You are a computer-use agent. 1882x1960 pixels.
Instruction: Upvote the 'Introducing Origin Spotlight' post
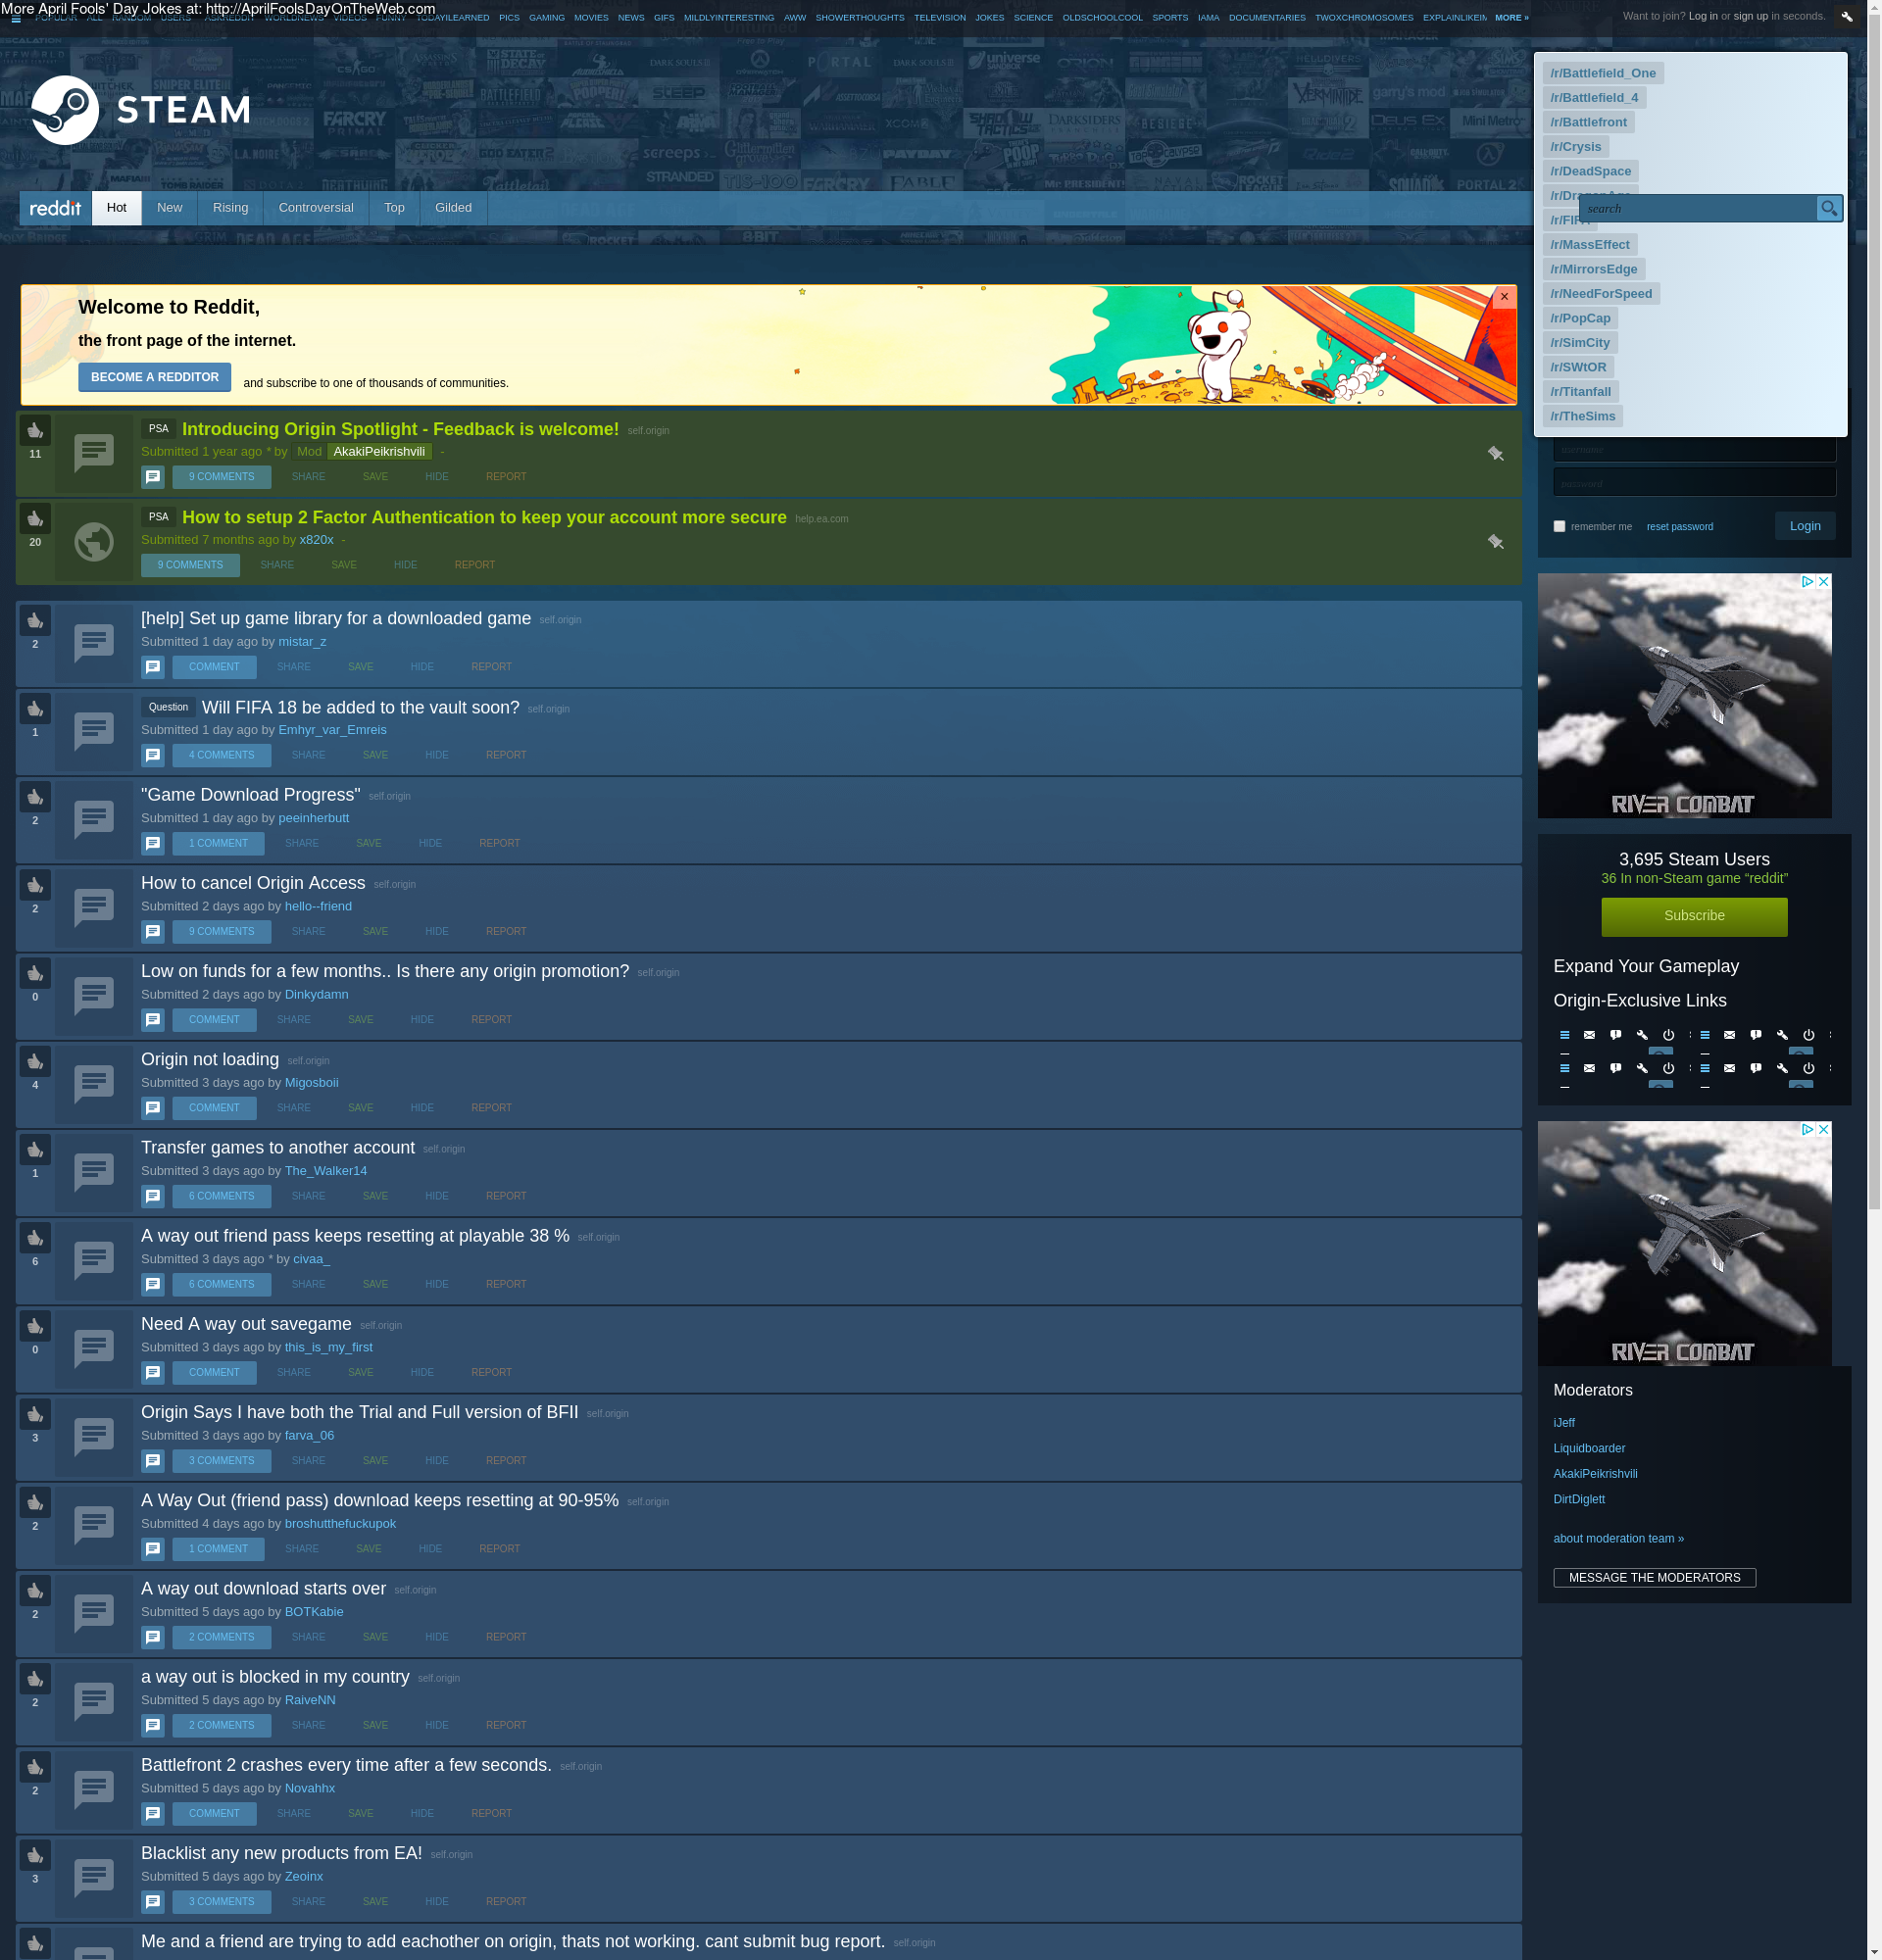pyautogui.click(x=35, y=430)
